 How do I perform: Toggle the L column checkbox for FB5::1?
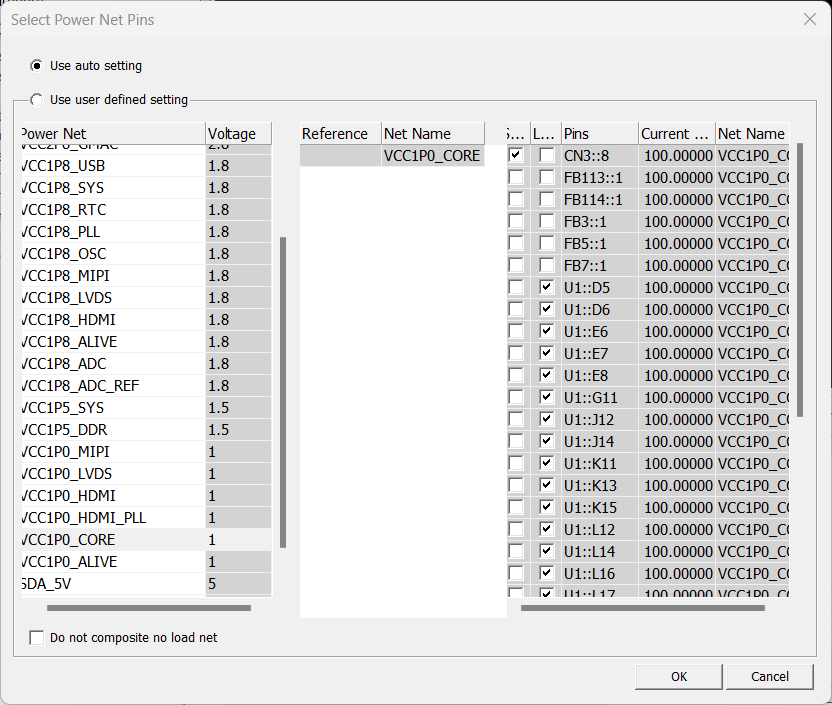click(546, 244)
